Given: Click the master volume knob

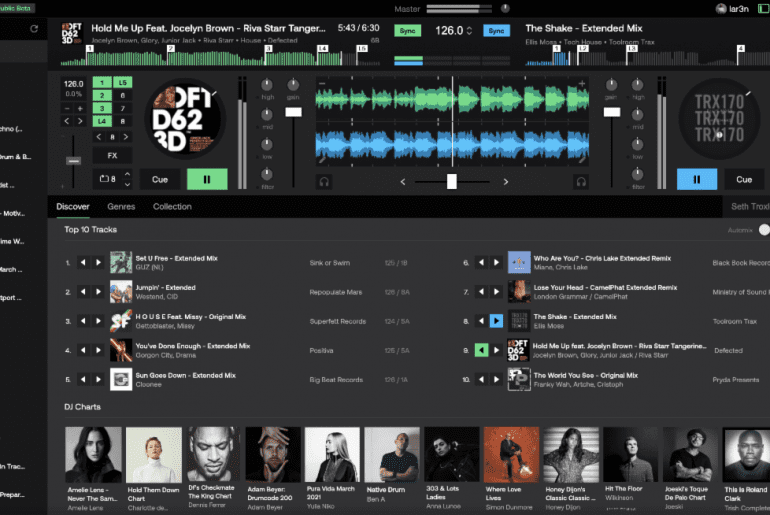Looking at the screenshot, I should pyautogui.click(x=505, y=8).
